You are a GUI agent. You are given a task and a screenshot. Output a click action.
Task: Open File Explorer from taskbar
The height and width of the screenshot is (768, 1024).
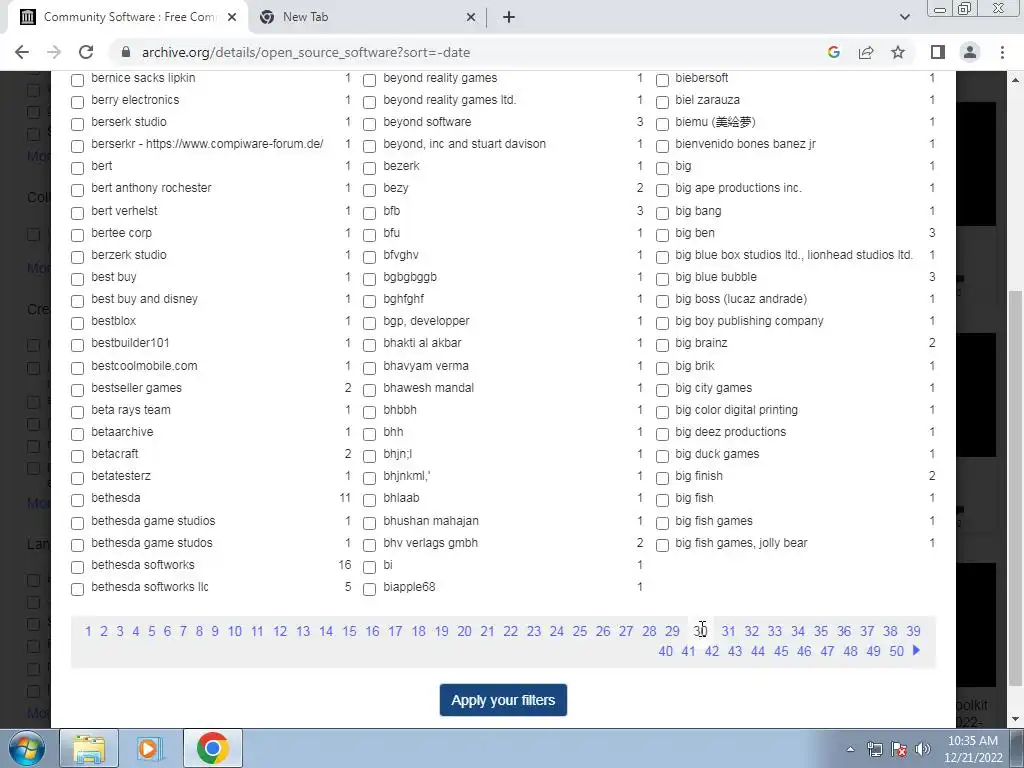(89, 748)
